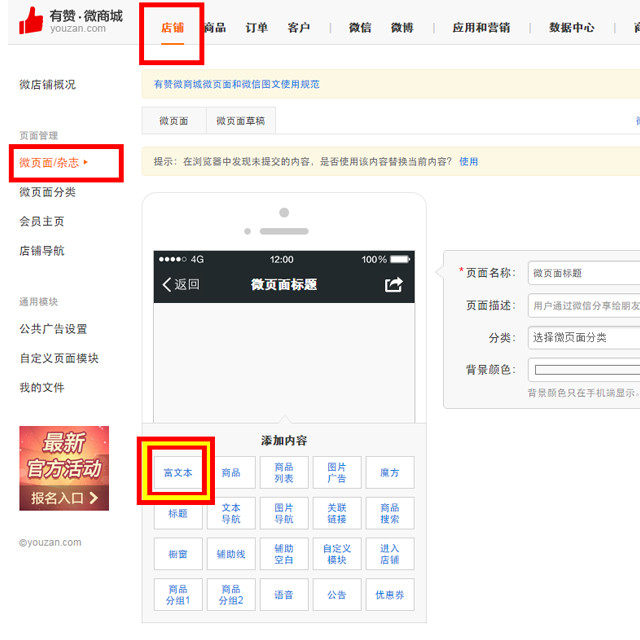This screenshot has width=640, height=640.
Task: Add a 图片导航 module
Action: click(284, 513)
